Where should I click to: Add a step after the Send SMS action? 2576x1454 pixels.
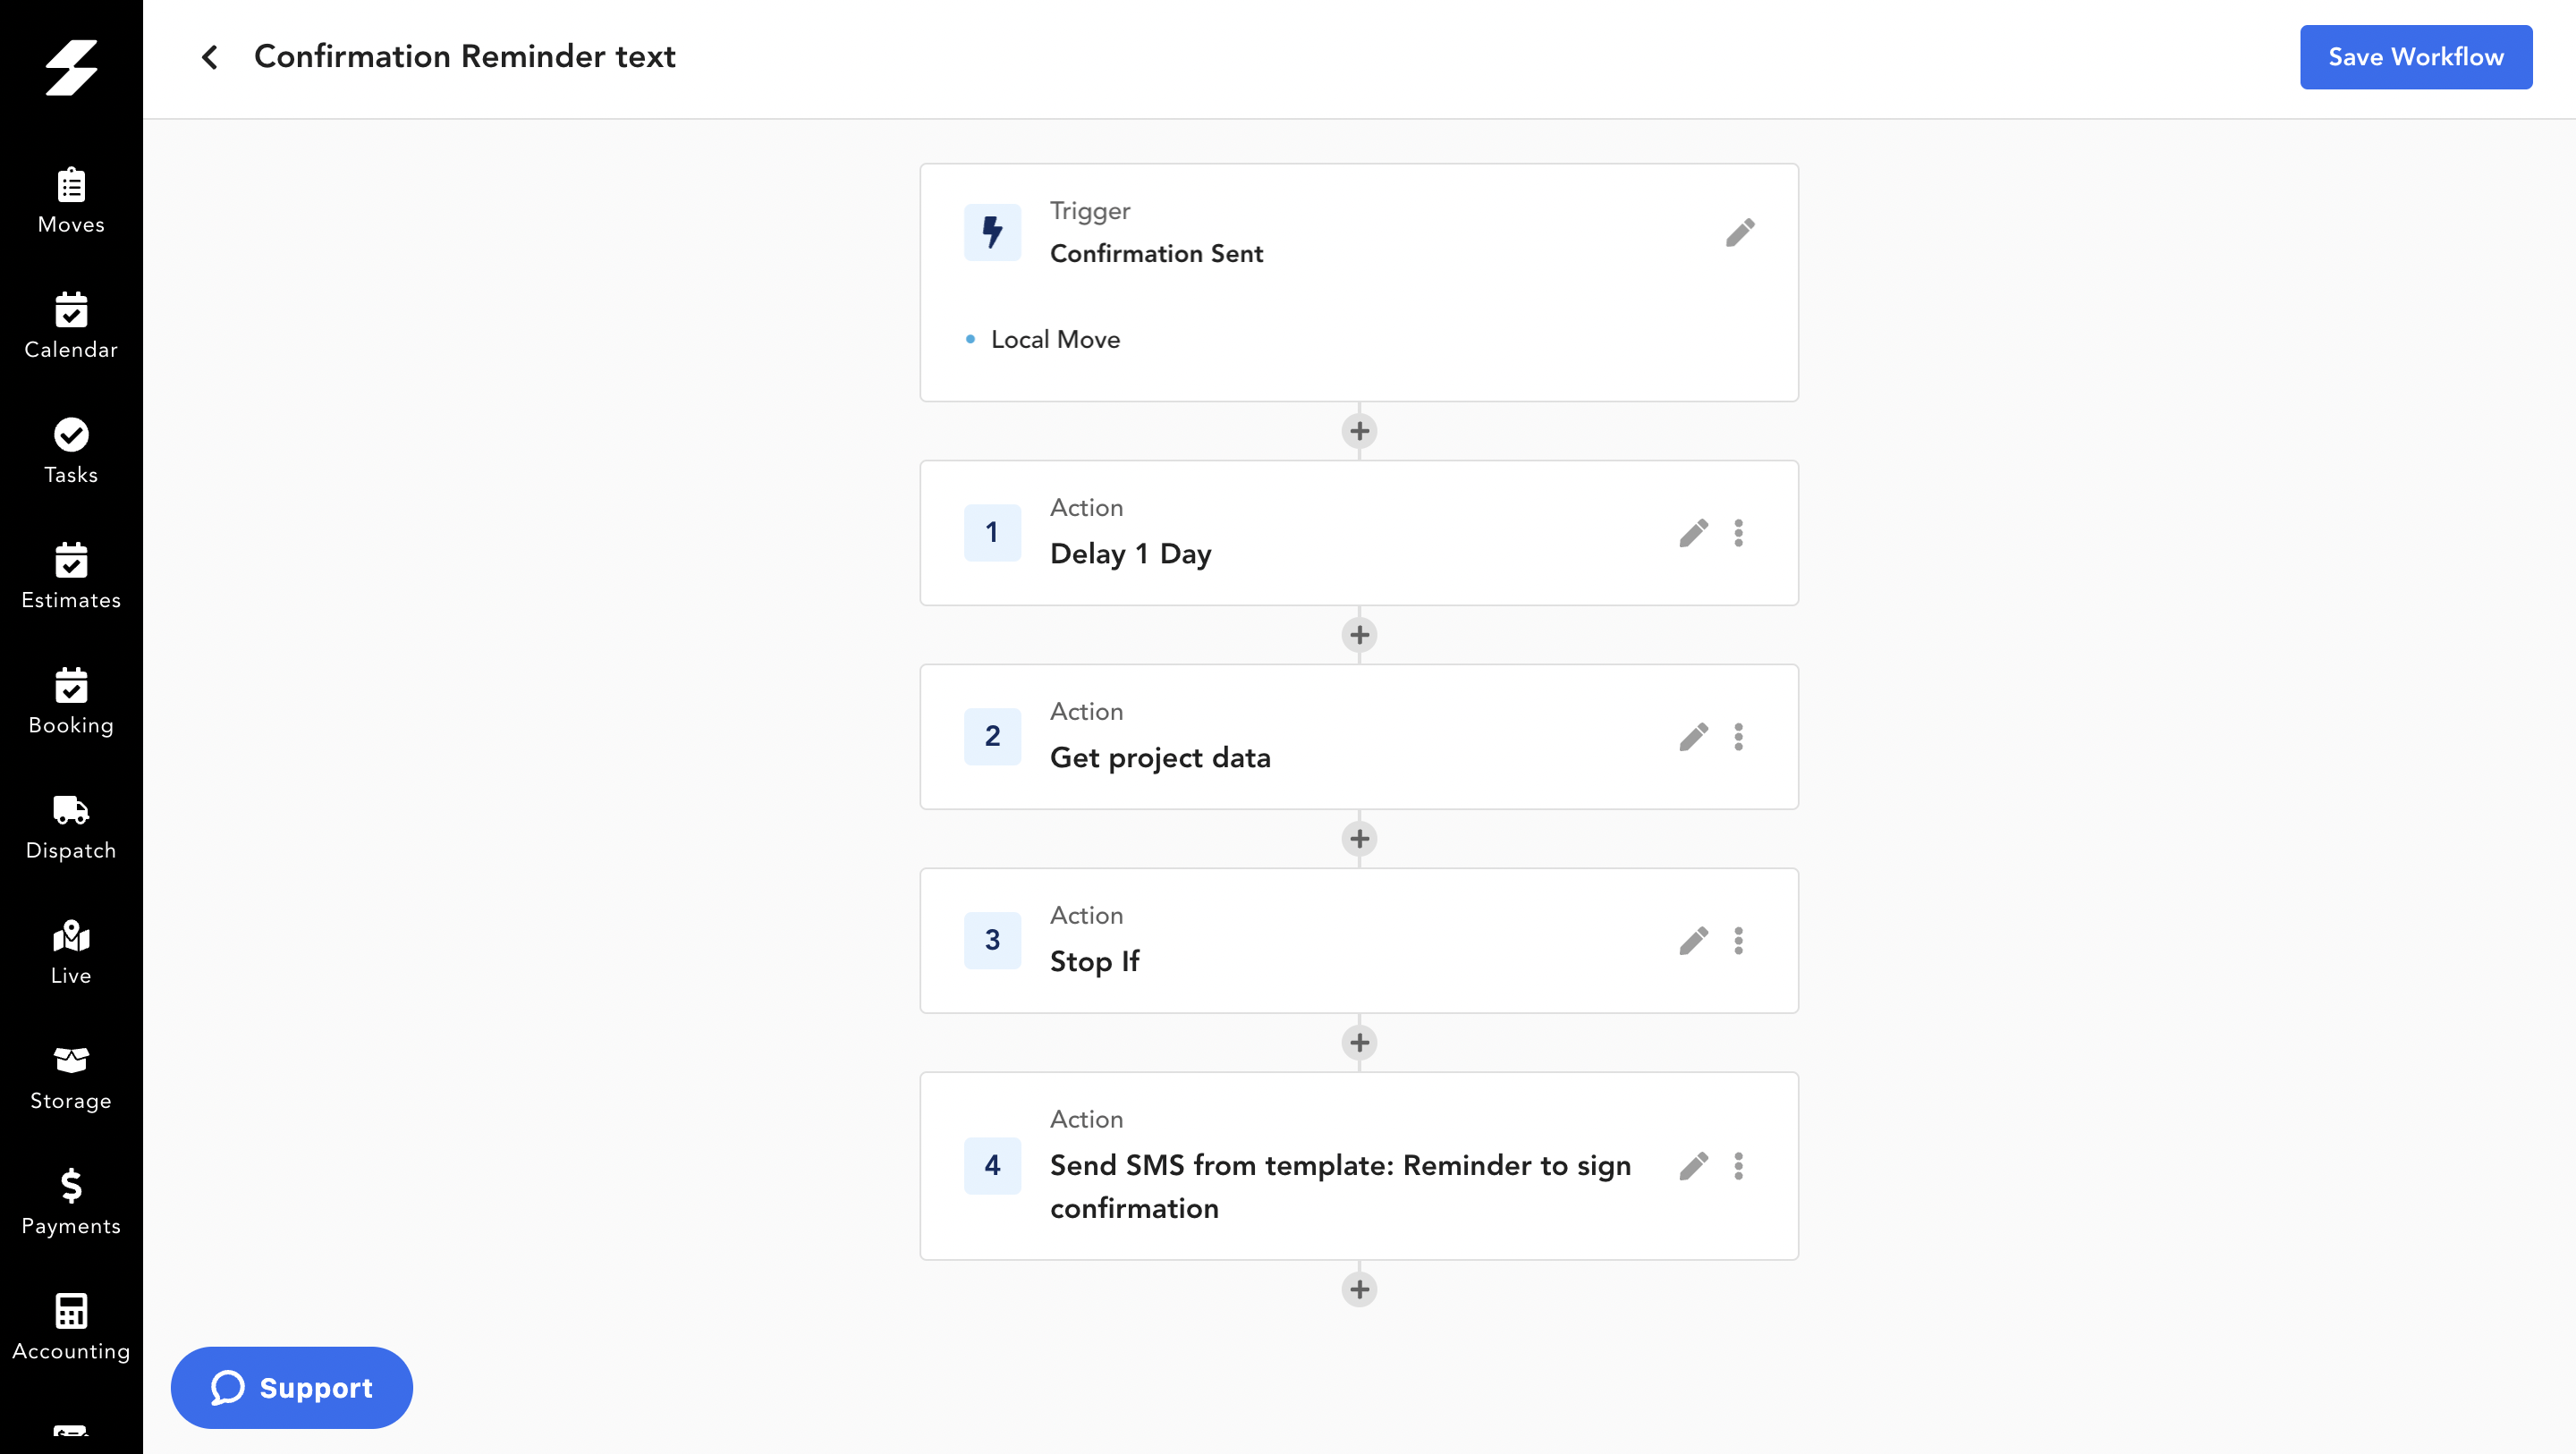(1359, 1289)
